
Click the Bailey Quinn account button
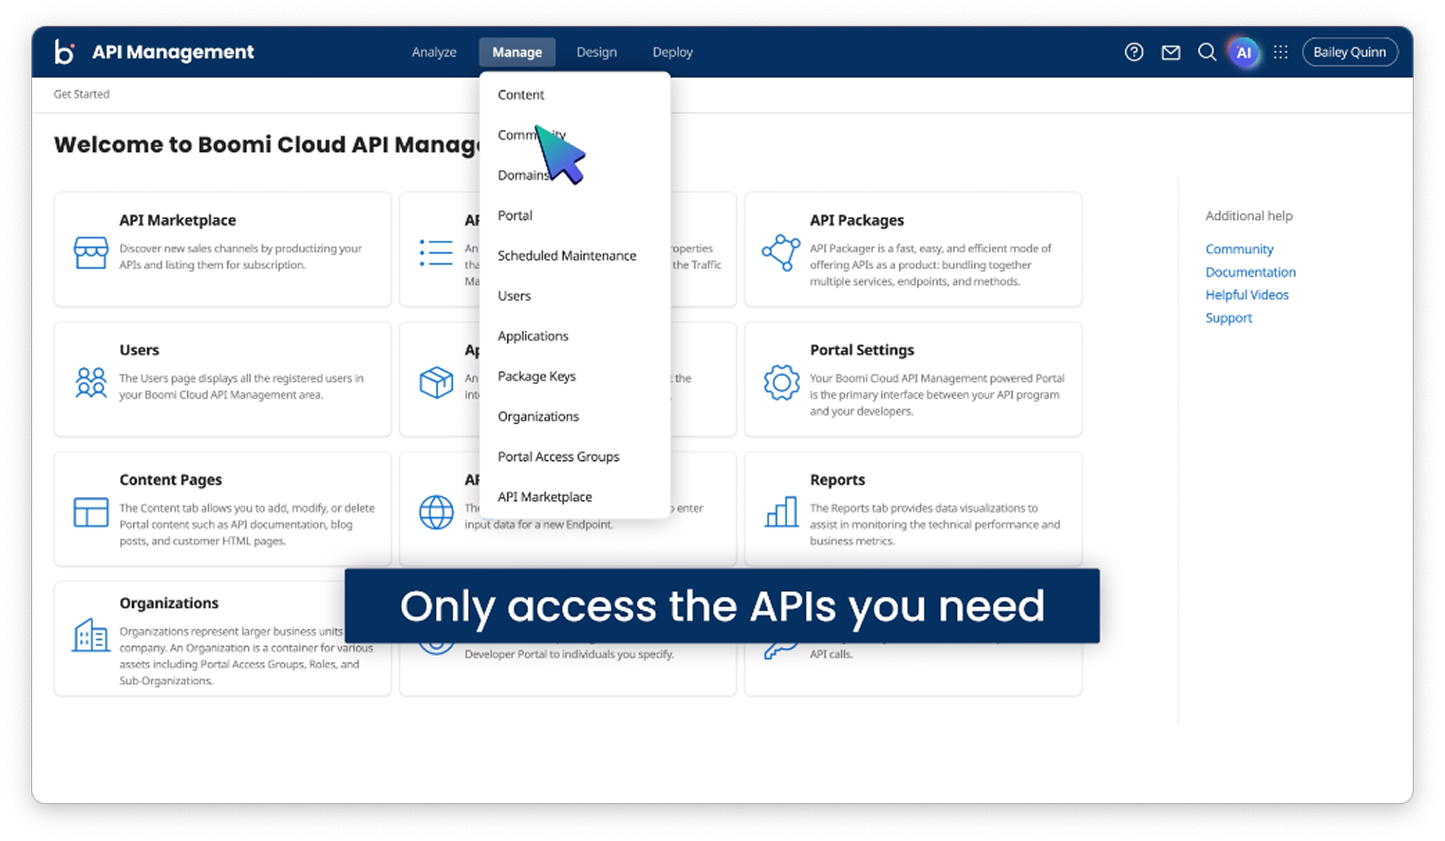click(1349, 52)
